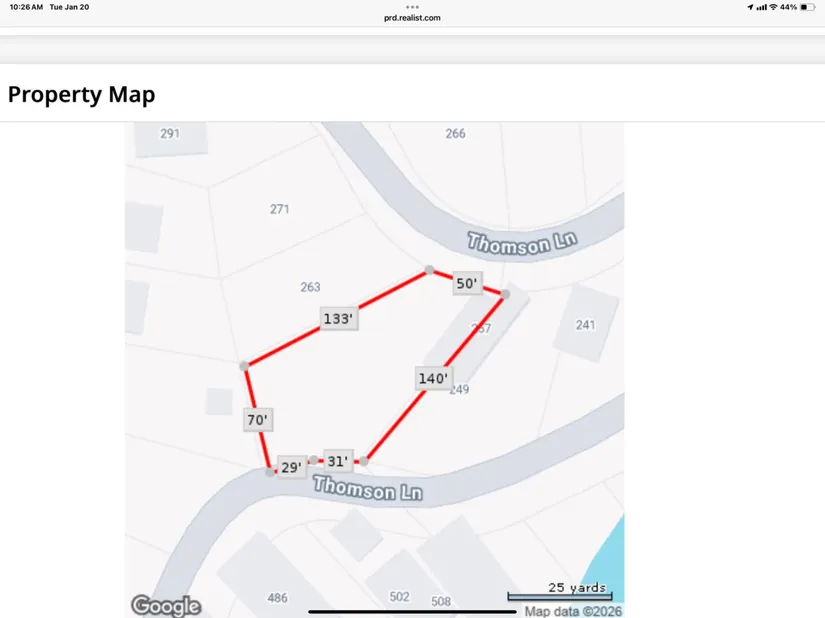The image size is (825, 618).
Task: Select vertex joining 133' and 50' edges
Action: pyautogui.click(x=429, y=270)
